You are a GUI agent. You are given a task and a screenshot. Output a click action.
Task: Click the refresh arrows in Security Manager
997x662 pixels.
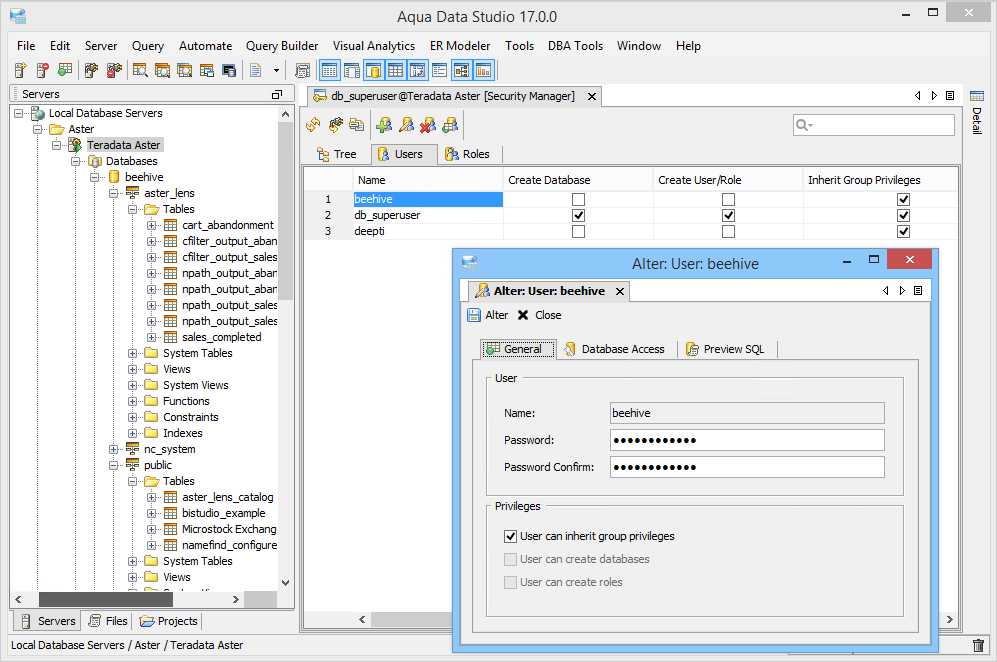313,125
